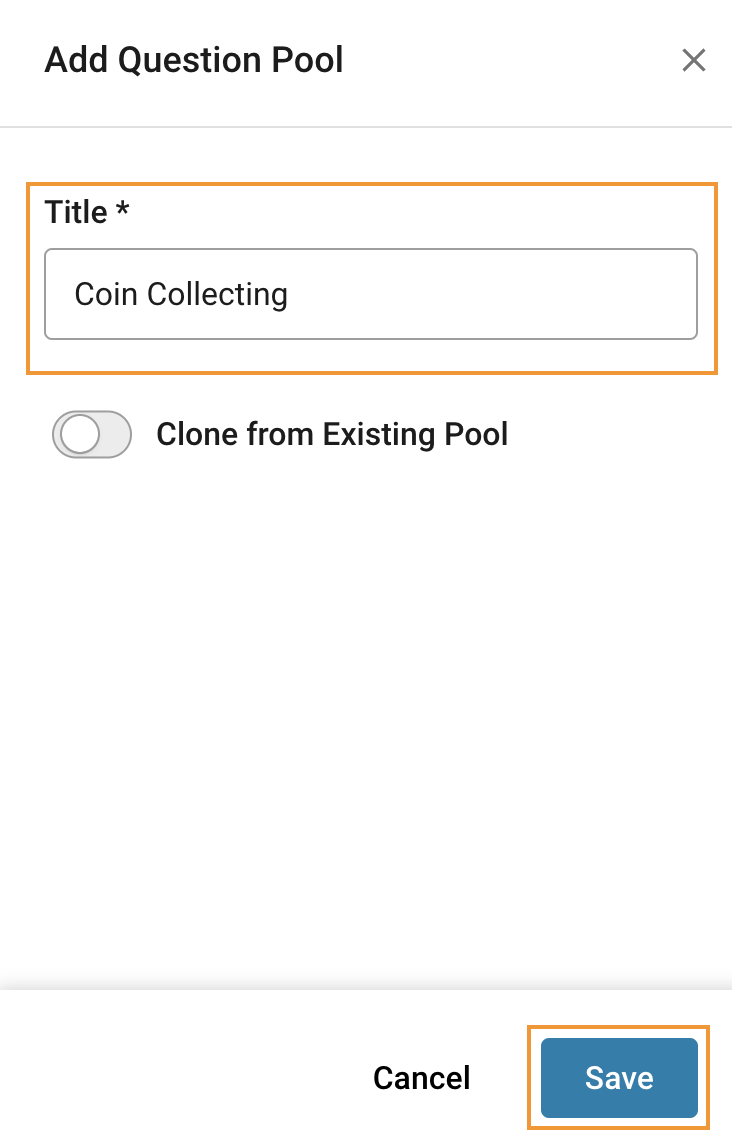732x1148 pixels.
Task: Click the "Title *" field label
Action: click(87, 212)
